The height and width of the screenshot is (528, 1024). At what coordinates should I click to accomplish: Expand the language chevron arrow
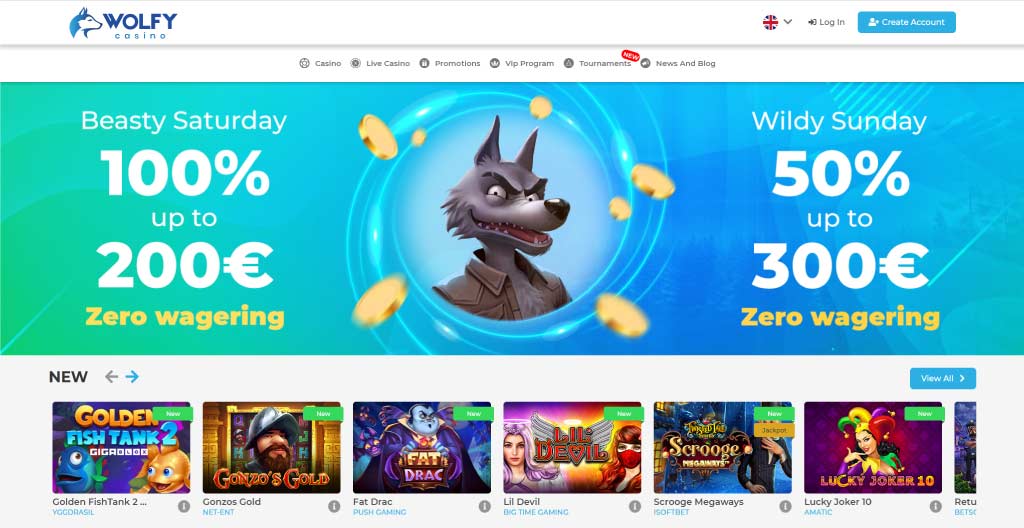(788, 22)
